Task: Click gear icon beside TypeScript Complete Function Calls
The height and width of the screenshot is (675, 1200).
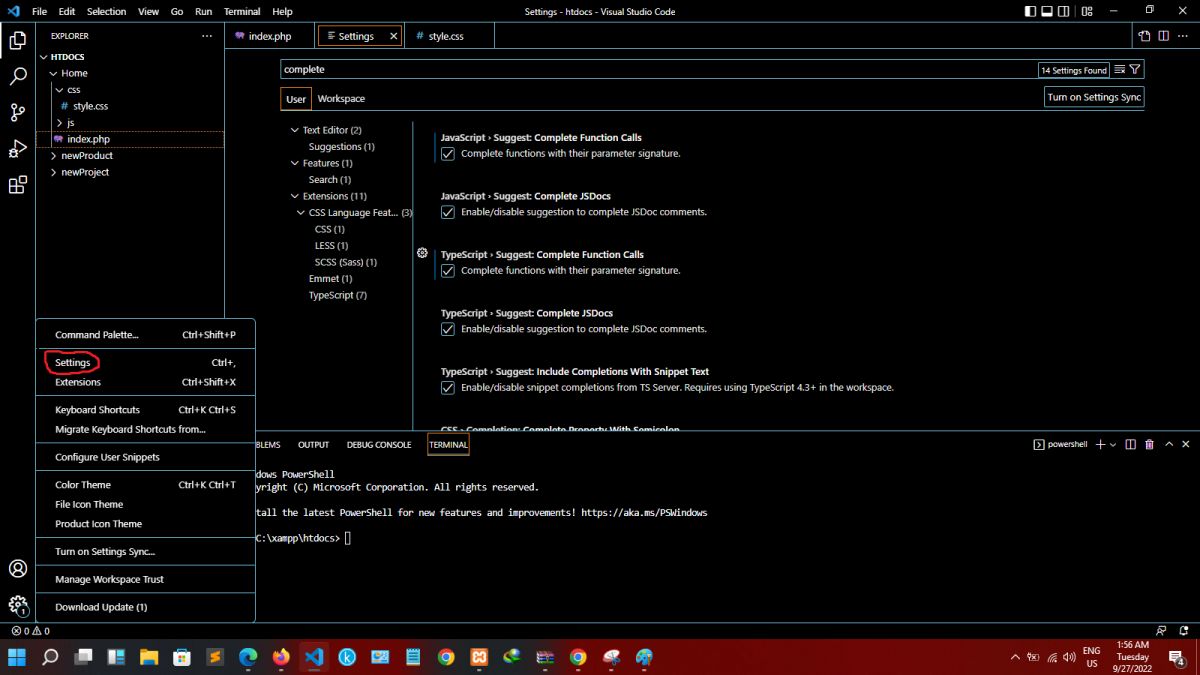Action: coord(422,253)
